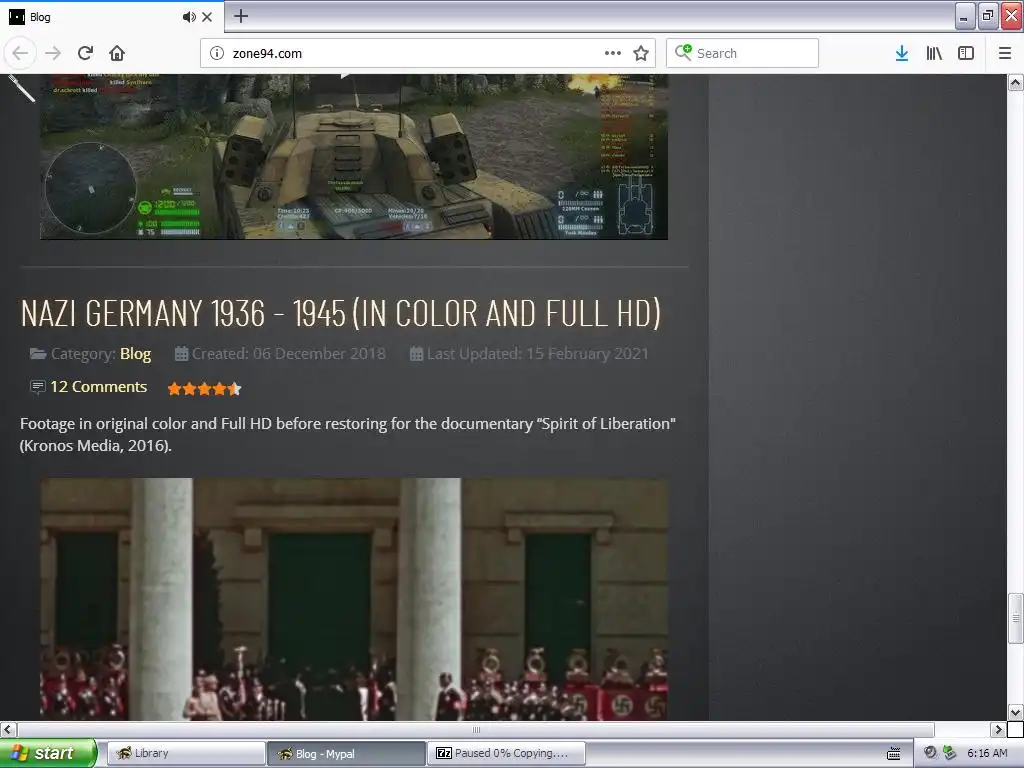Switch to Library taskbar window
Screen dimensions: 1024x768
click(186, 753)
